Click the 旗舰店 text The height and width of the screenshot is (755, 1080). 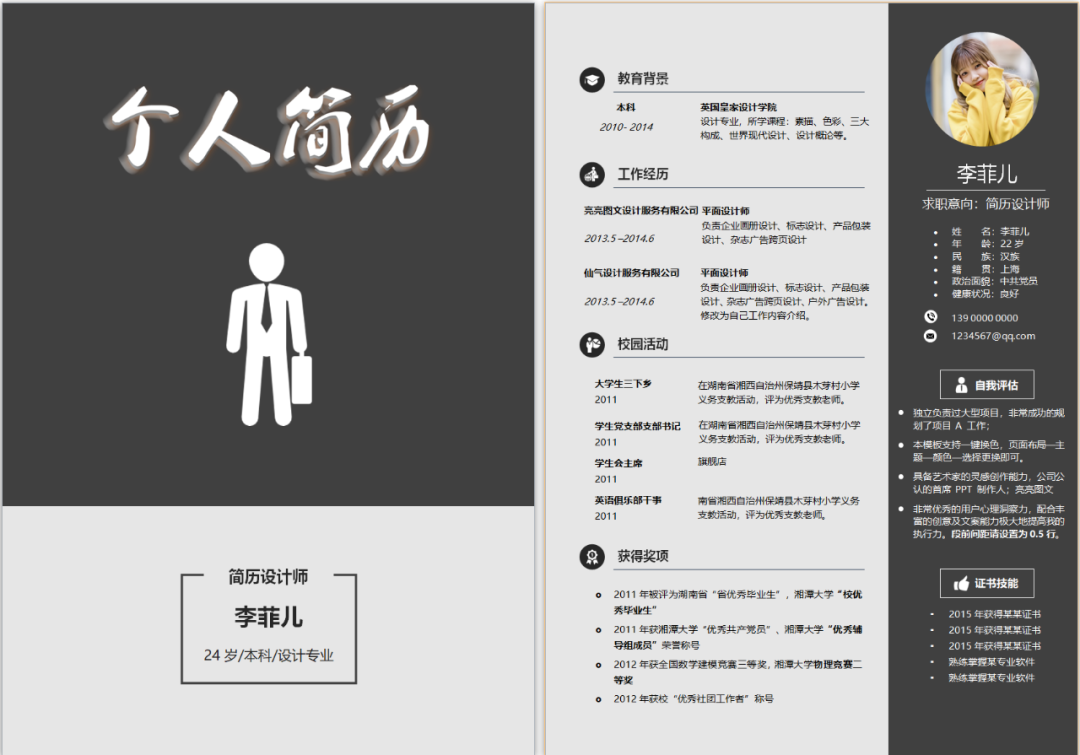(712, 462)
